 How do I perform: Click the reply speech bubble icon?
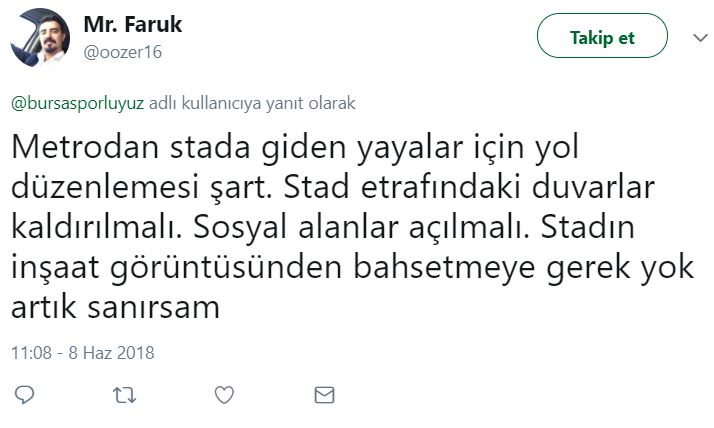pos(25,395)
